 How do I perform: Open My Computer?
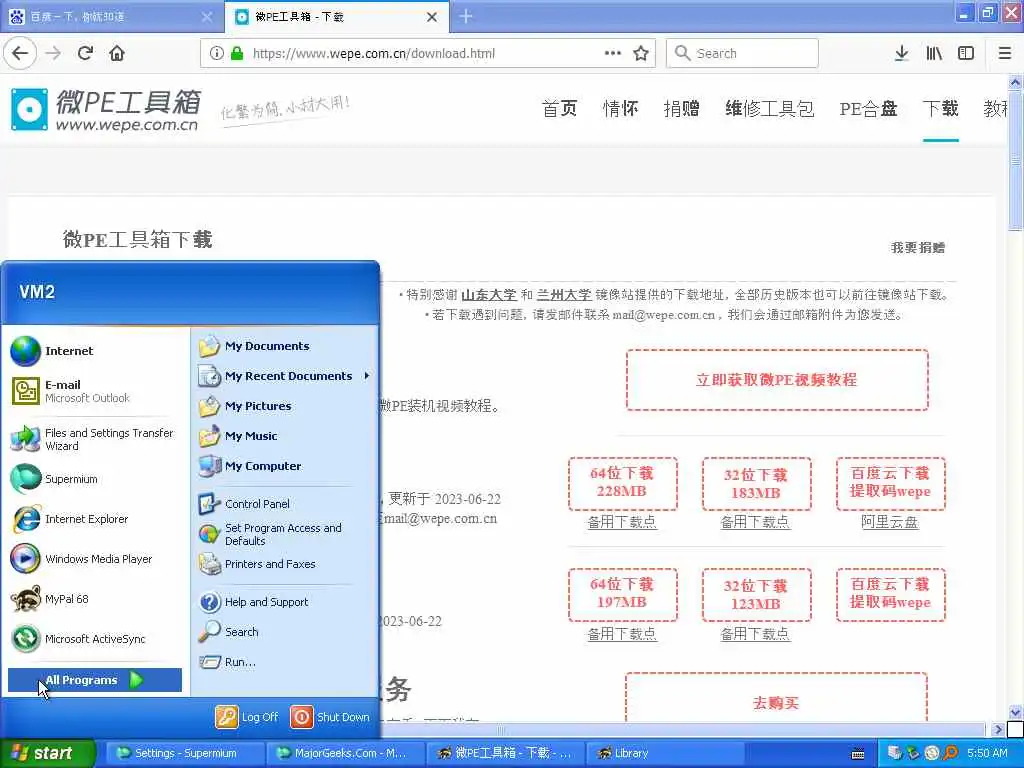coord(284,466)
